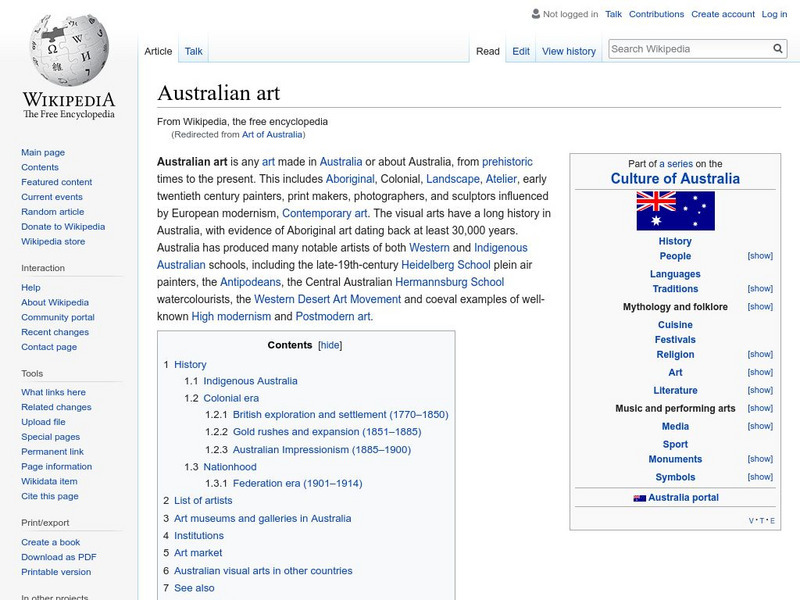Click the Australia portal link
This screenshot has height=600, width=800.
683,497
